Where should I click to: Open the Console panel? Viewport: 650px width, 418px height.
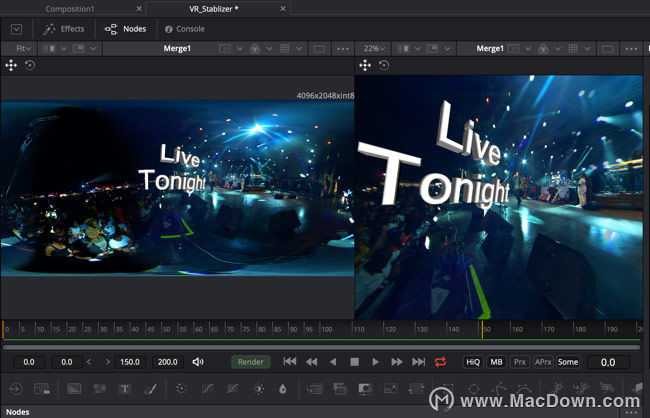[x=184, y=29]
